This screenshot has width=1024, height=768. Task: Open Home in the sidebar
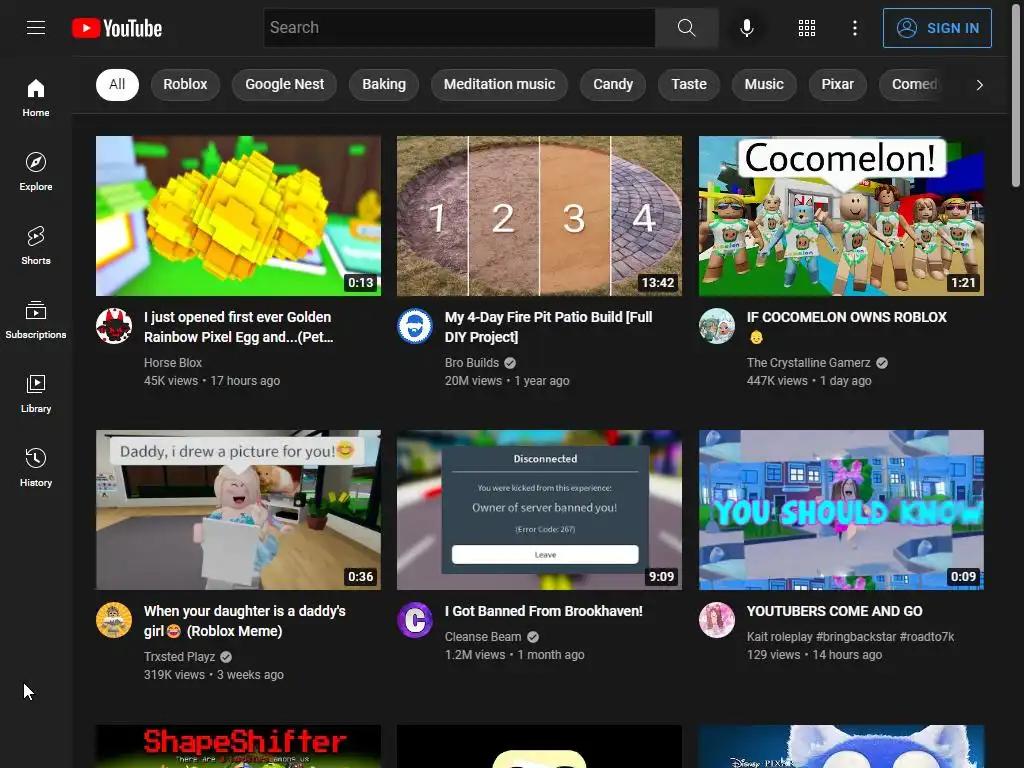pos(36,98)
